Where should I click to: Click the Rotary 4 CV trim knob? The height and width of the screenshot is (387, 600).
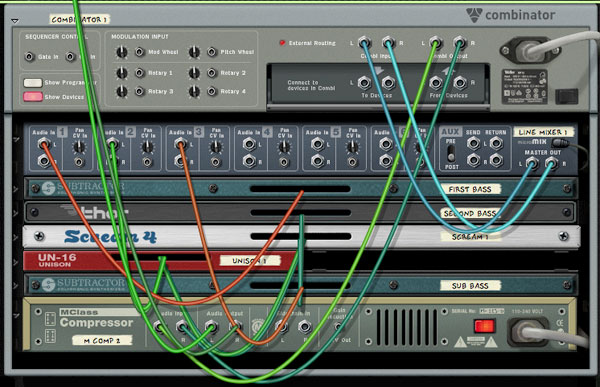pos(194,91)
